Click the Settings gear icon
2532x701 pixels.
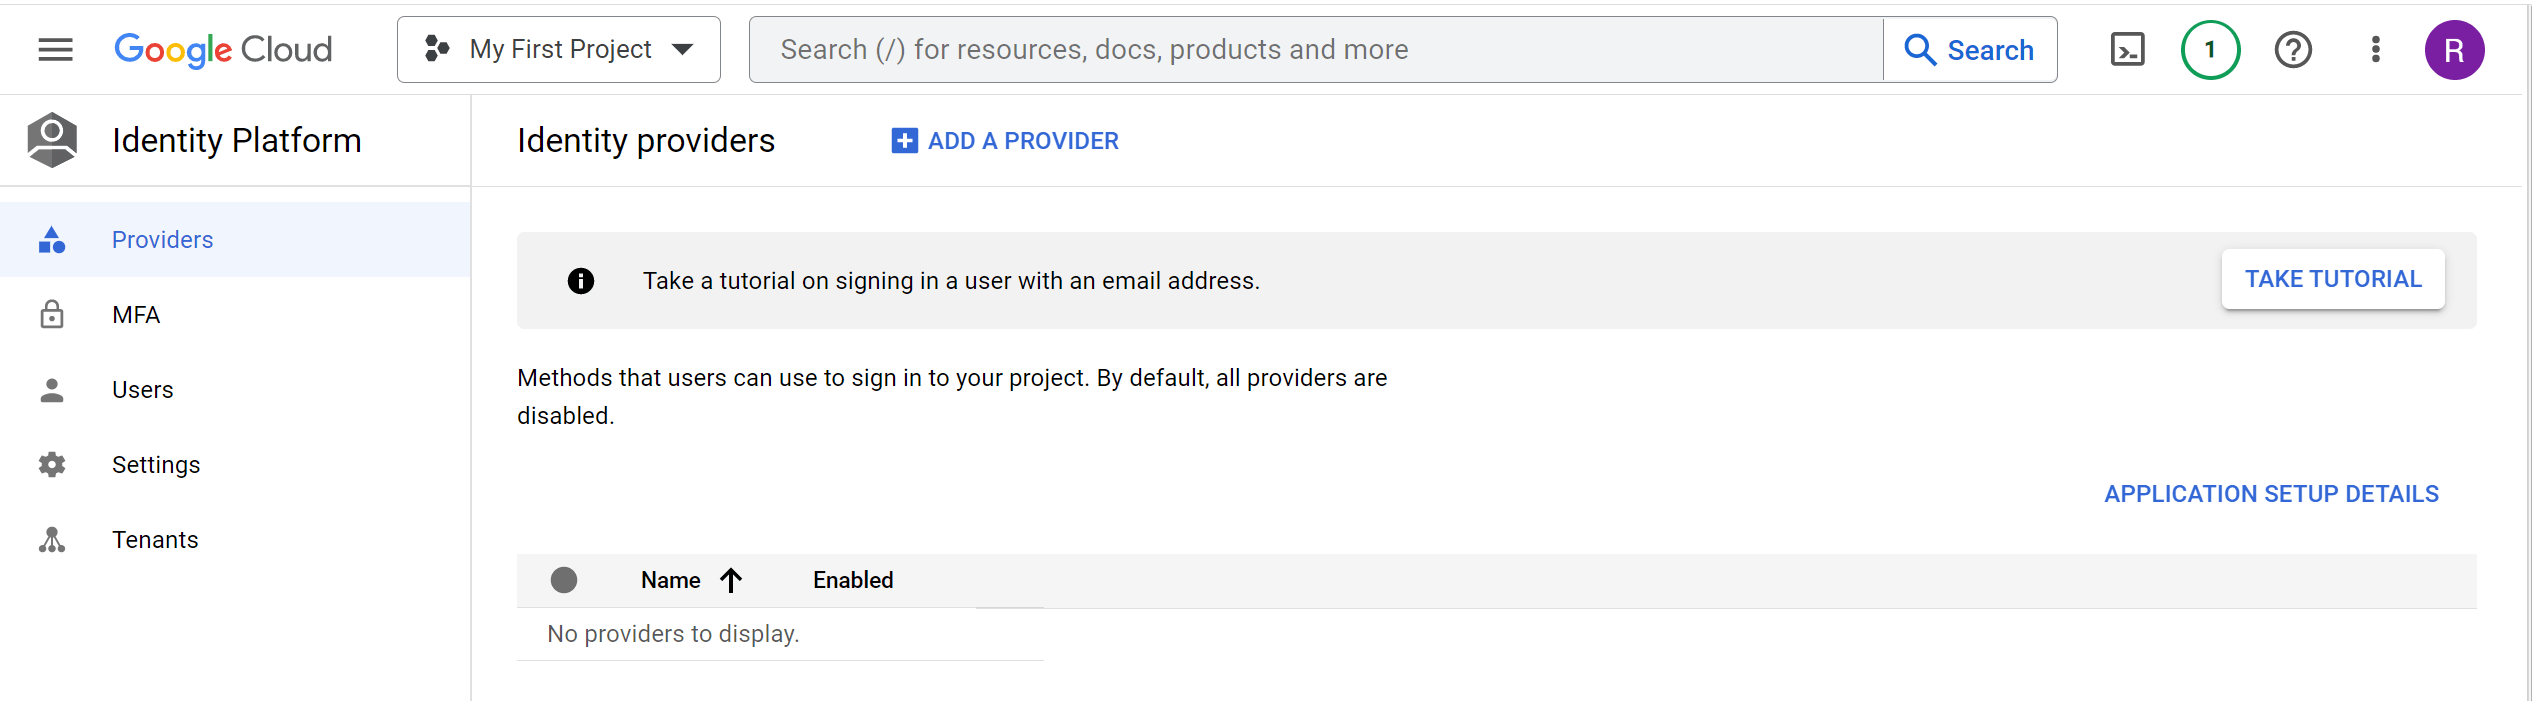click(52, 465)
